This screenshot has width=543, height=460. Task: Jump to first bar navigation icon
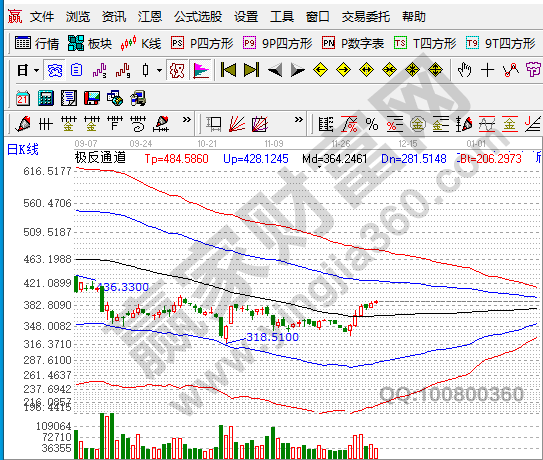point(228,70)
